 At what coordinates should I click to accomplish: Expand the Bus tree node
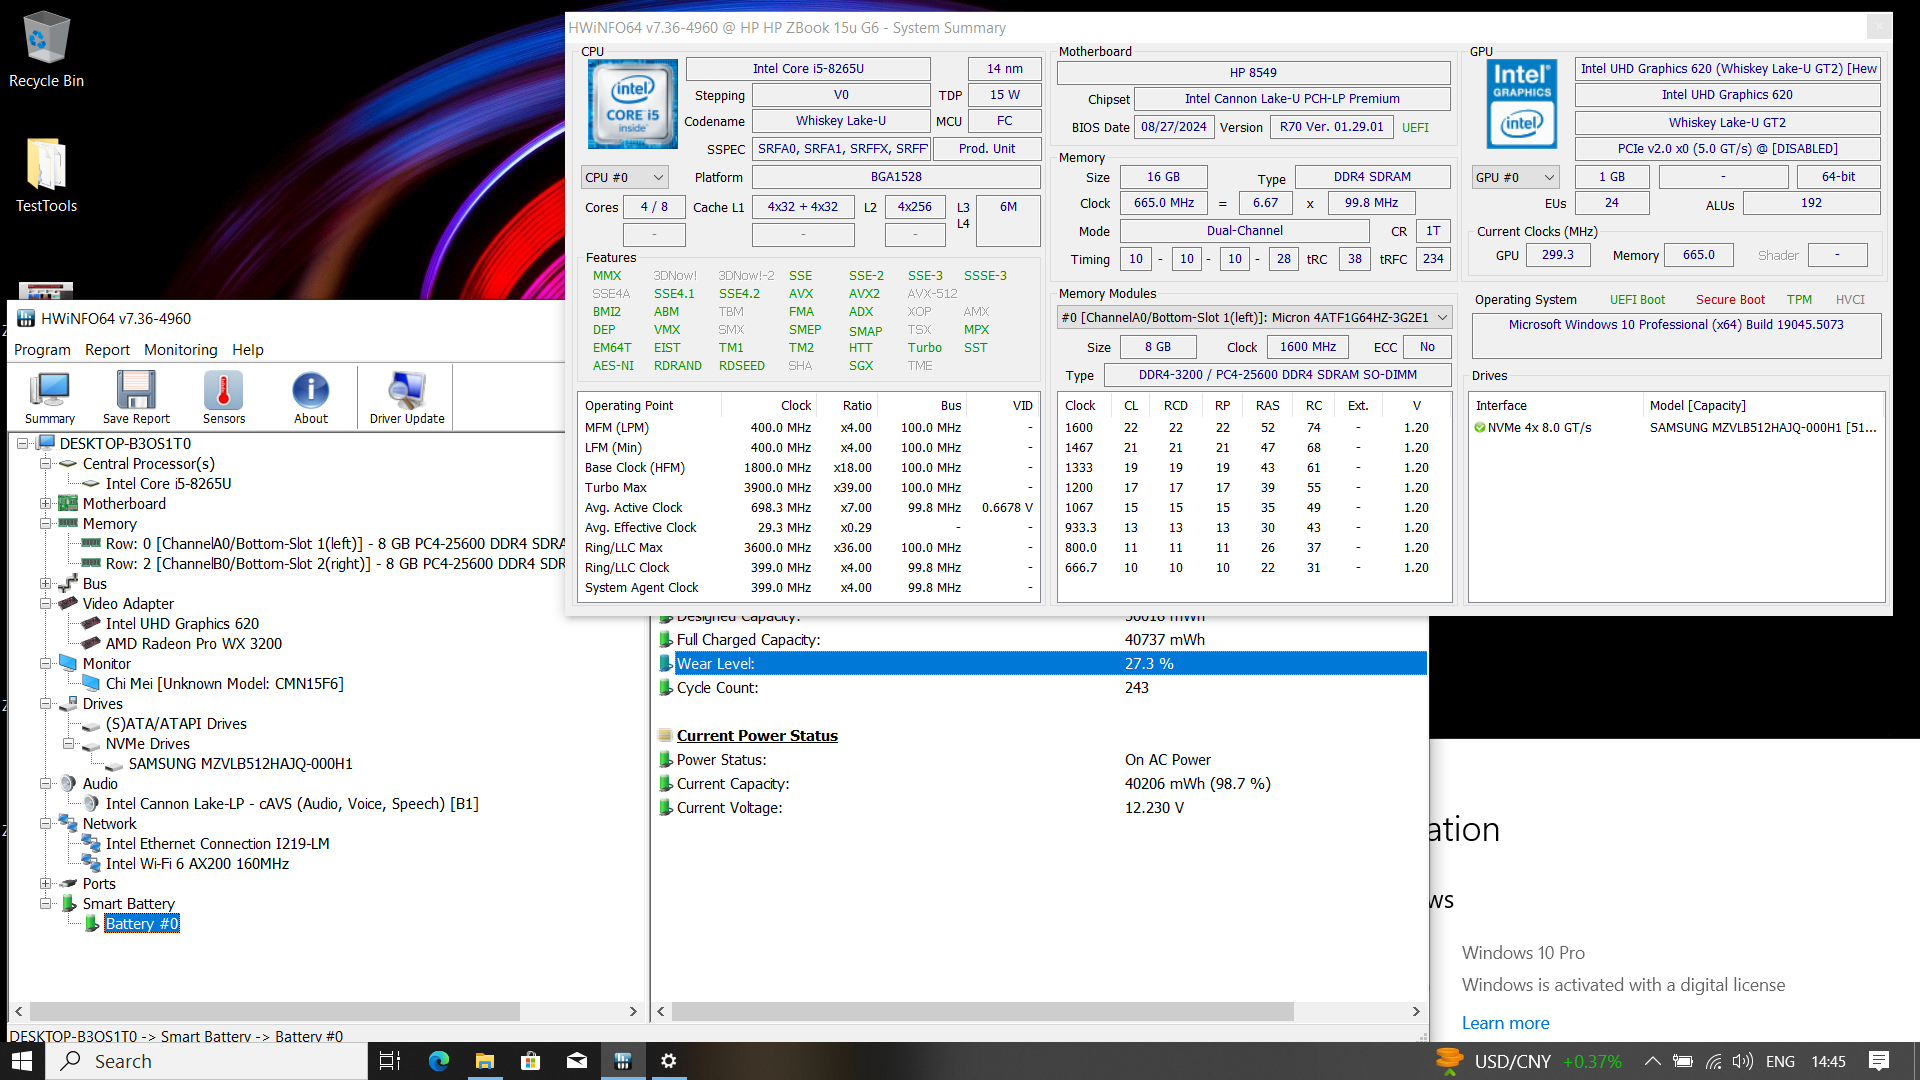coord(45,584)
